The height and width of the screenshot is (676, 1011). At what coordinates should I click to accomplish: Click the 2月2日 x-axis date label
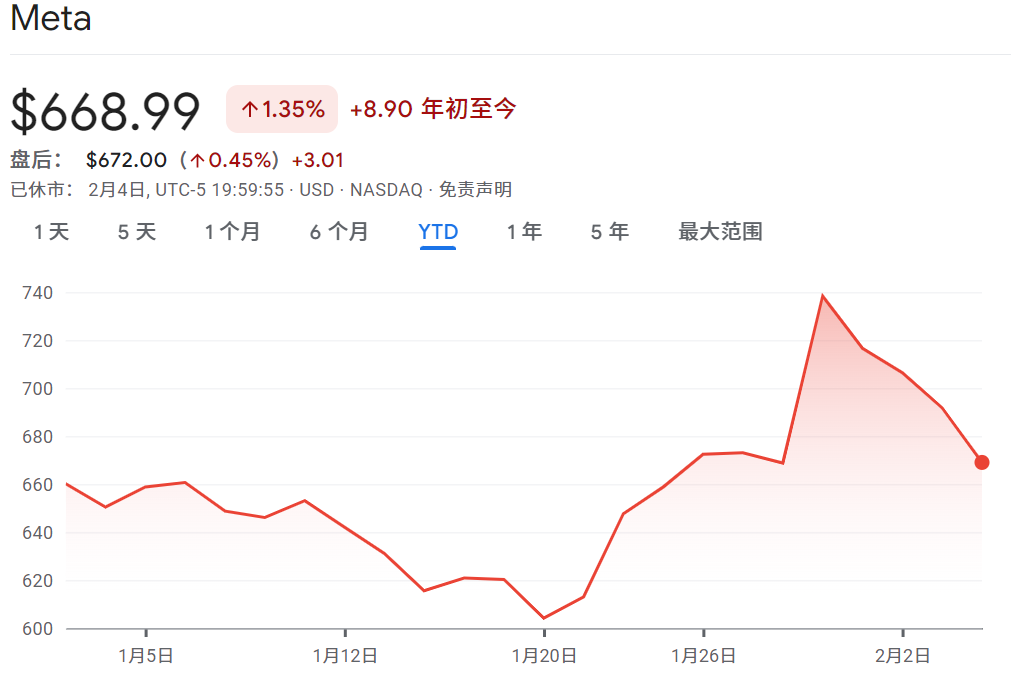point(903,656)
